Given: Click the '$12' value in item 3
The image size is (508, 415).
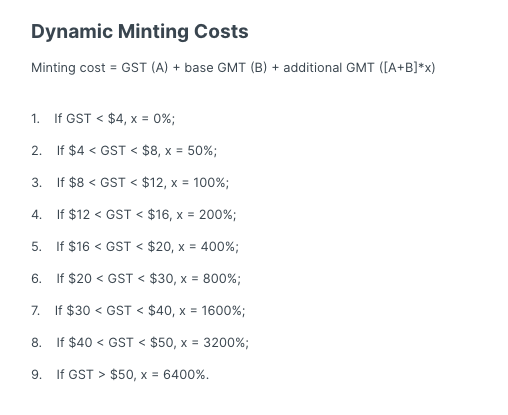Looking at the screenshot, I should click(x=153, y=183).
